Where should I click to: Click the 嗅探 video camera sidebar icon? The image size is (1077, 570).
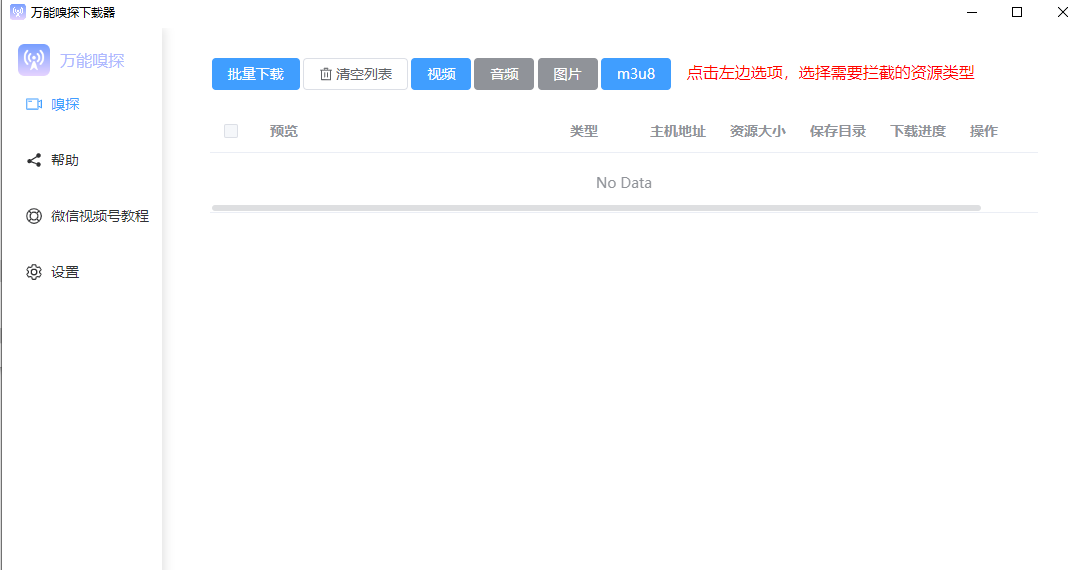pos(34,104)
